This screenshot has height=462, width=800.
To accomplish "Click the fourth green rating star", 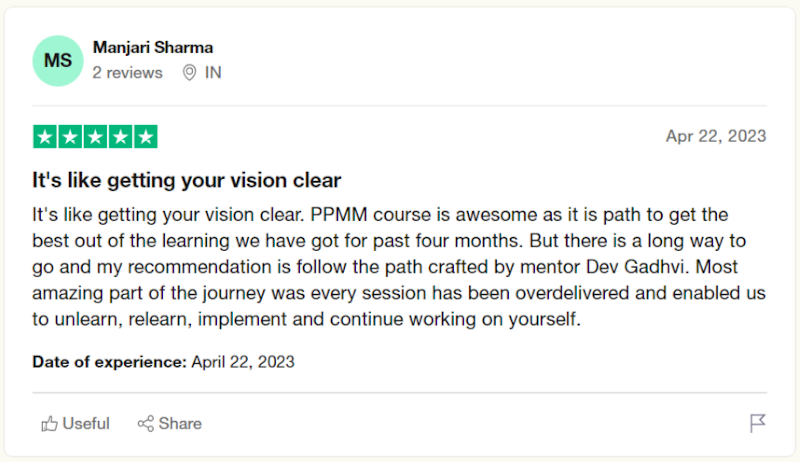I will 120,137.
